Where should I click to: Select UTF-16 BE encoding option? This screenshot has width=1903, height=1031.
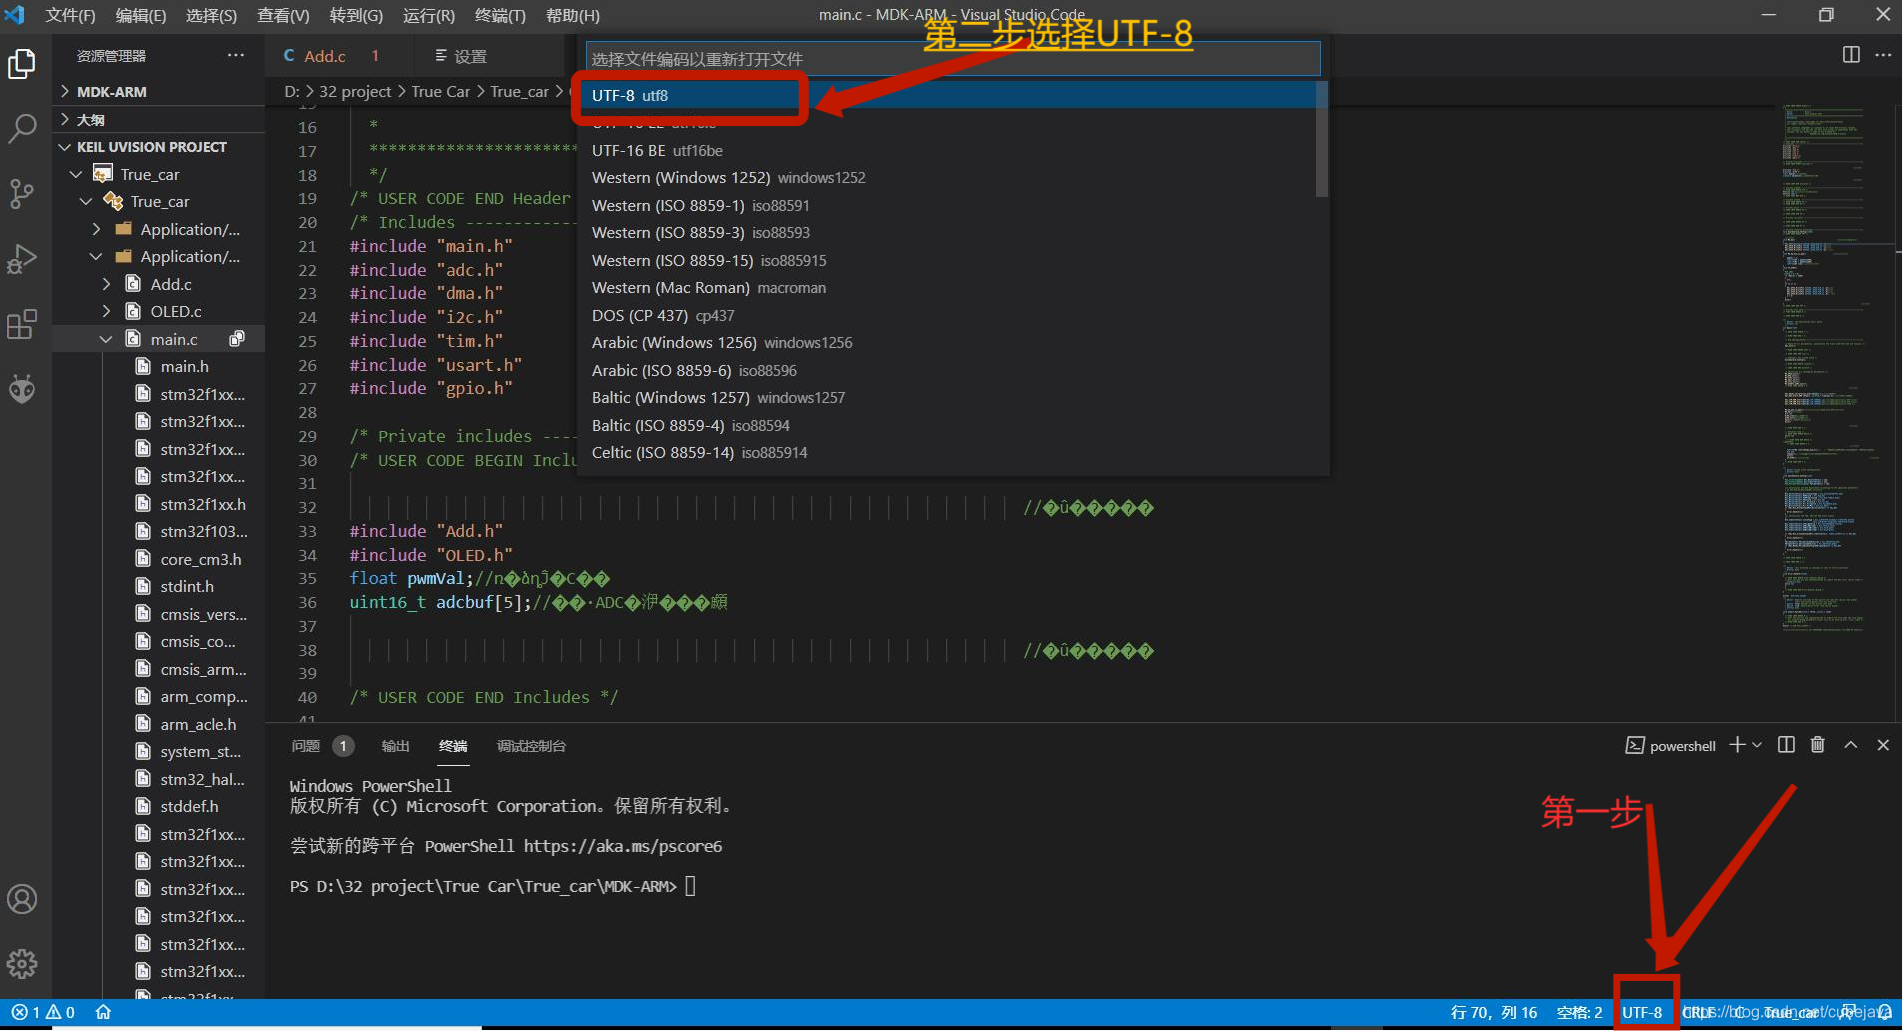(x=947, y=150)
